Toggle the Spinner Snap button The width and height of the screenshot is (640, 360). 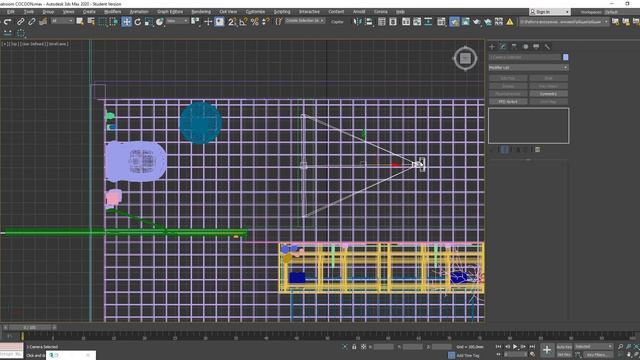click(265, 22)
